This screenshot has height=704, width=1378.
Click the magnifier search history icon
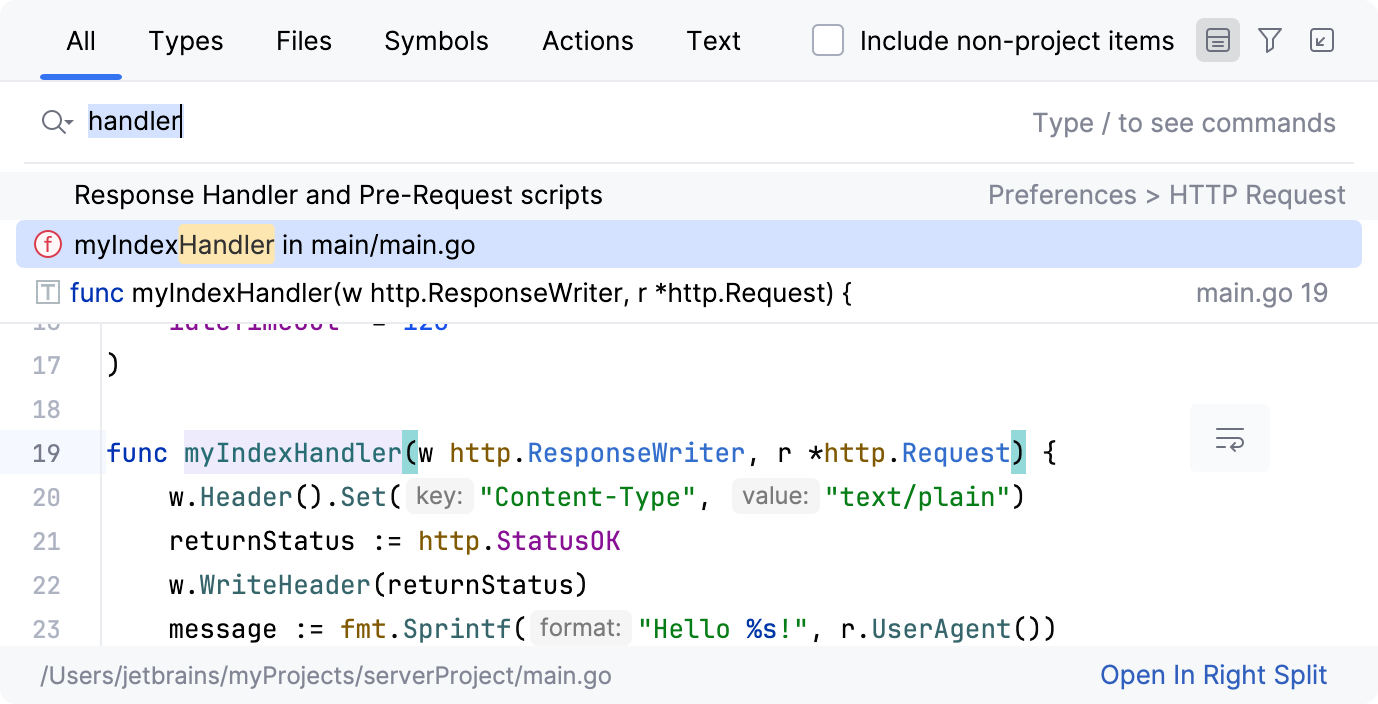click(56, 123)
